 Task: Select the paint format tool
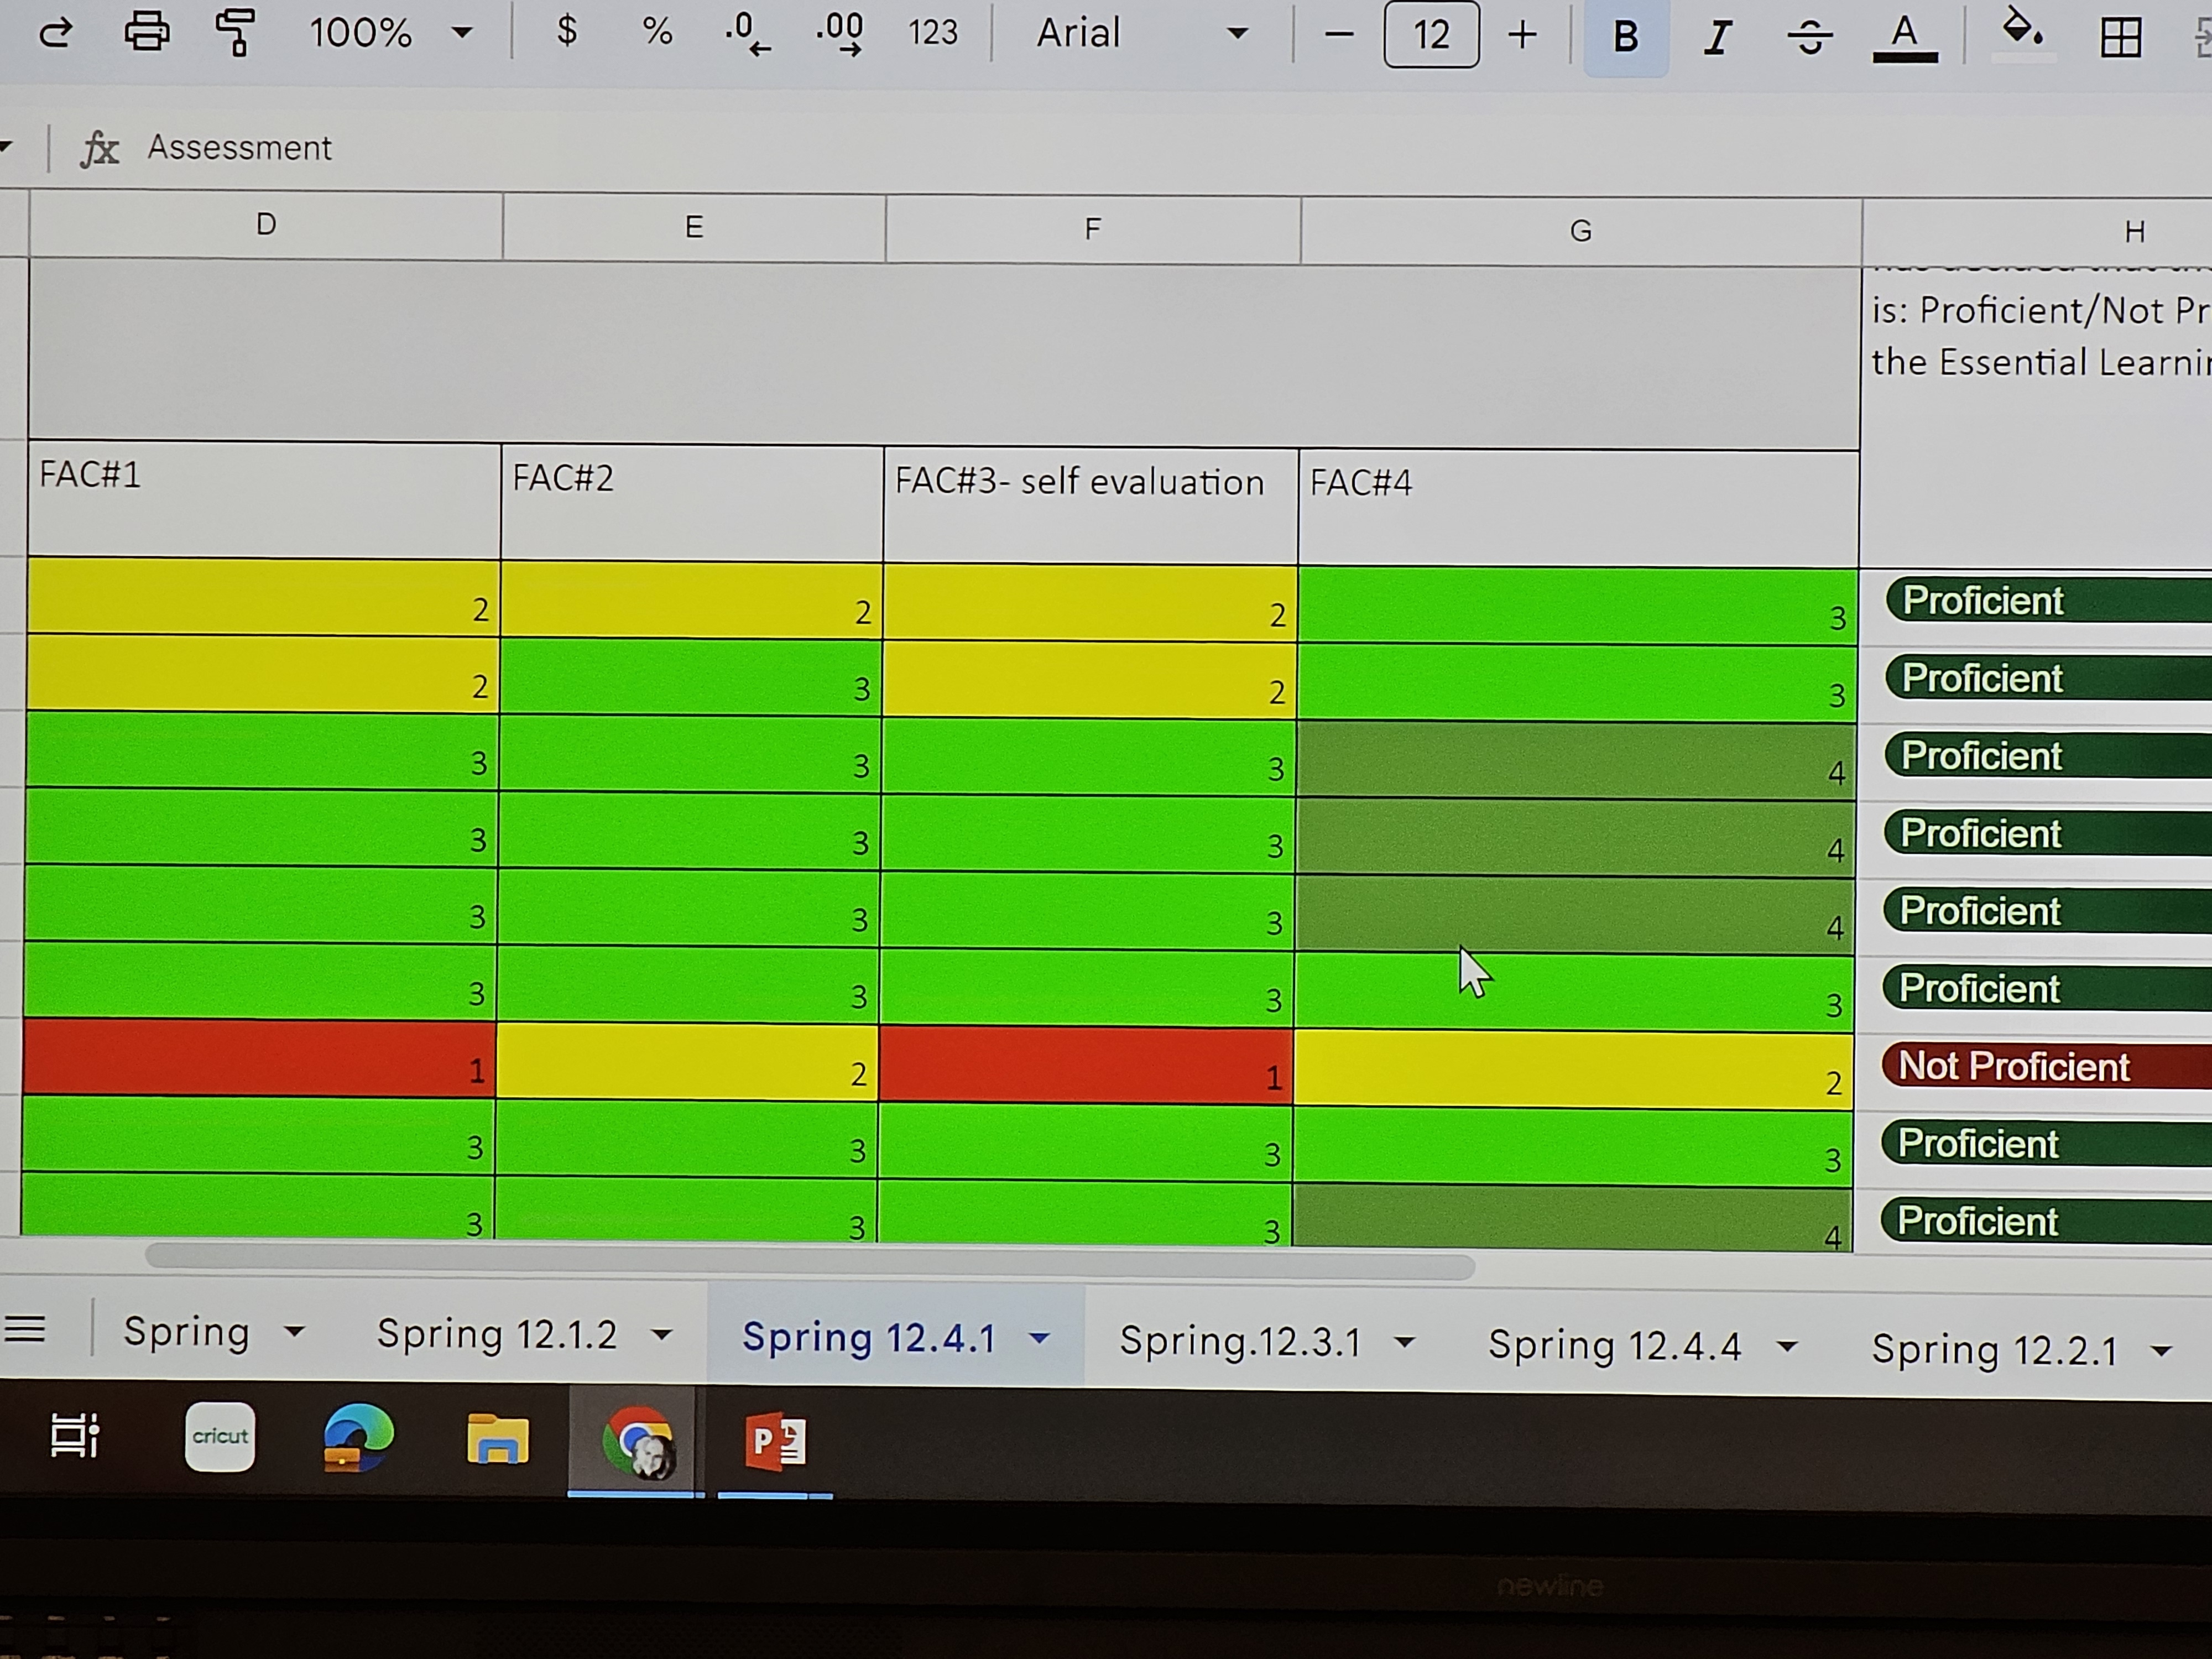click(x=236, y=32)
